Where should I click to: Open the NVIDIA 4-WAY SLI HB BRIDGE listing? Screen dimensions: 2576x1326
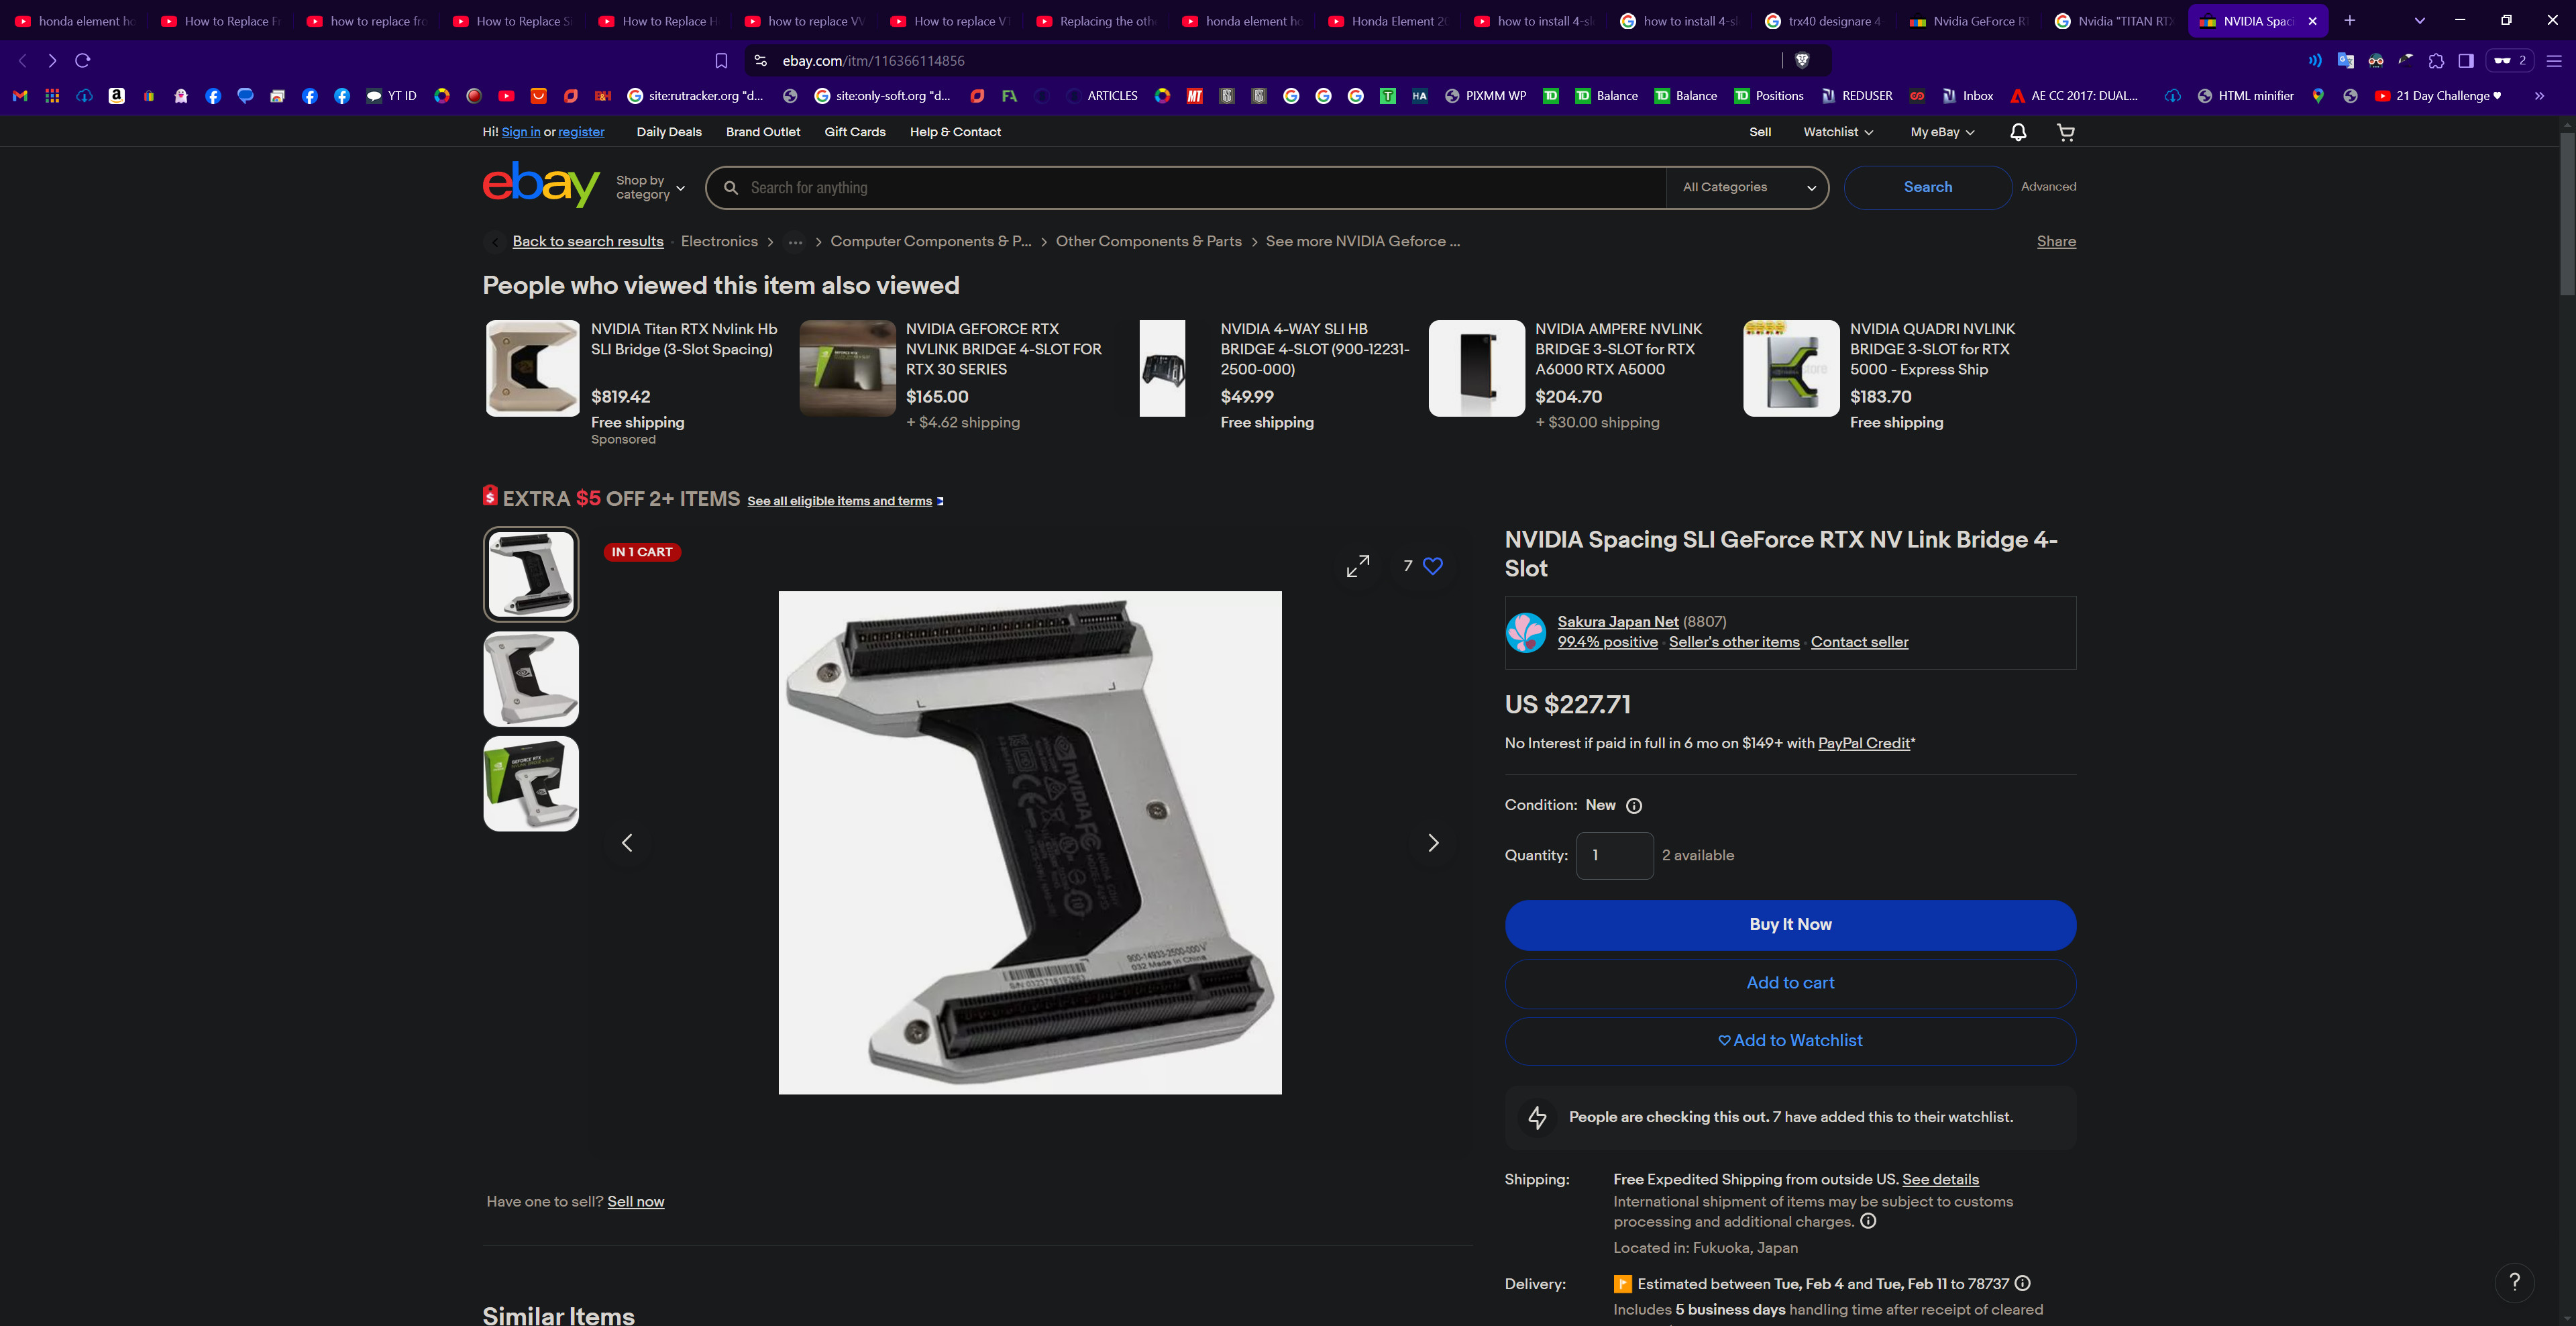click(1314, 349)
